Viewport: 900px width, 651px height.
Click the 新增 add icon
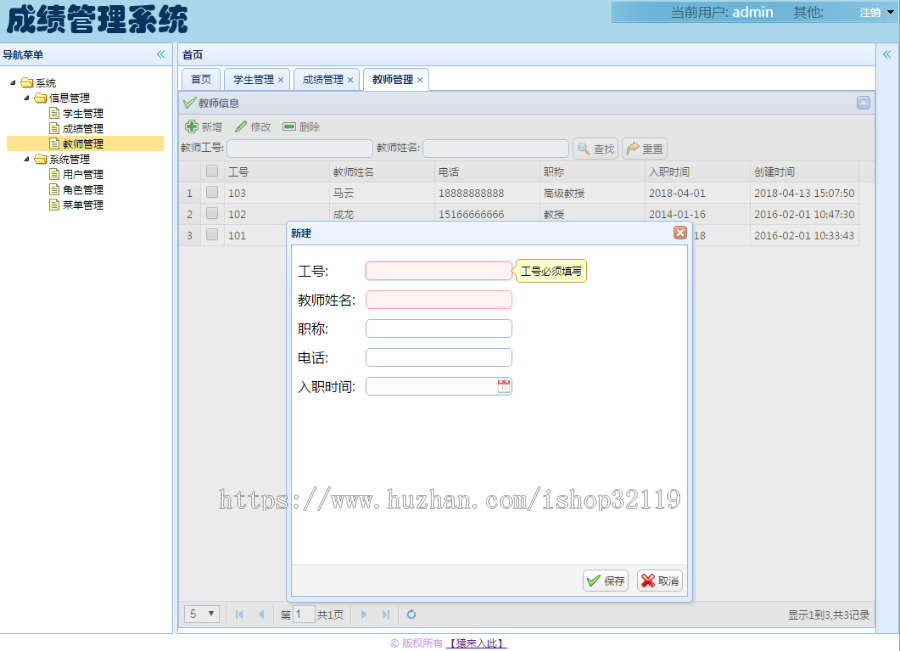pos(190,125)
